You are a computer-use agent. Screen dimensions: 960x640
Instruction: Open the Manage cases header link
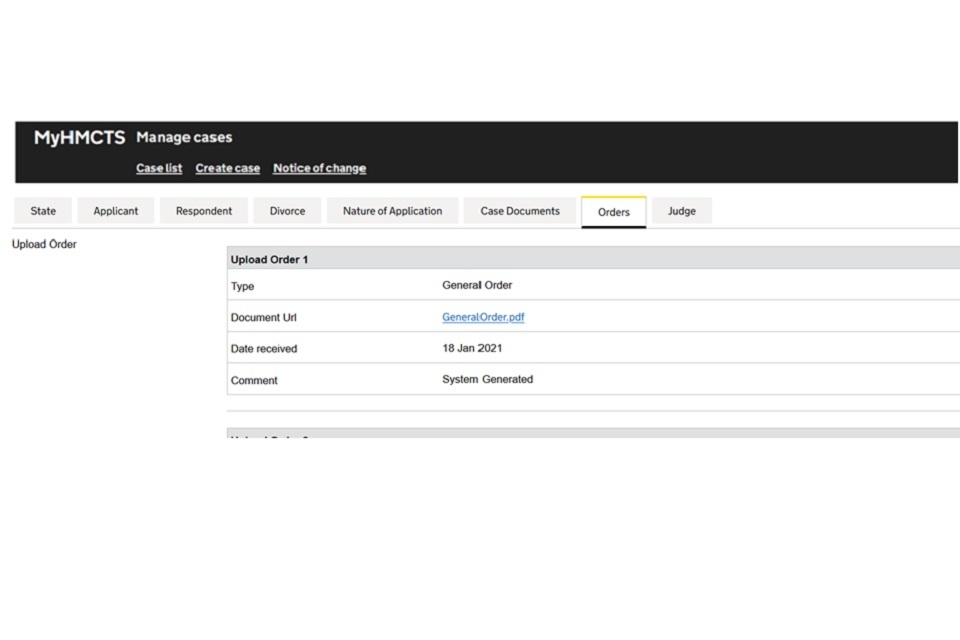pyautogui.click(x=184, y=138)
